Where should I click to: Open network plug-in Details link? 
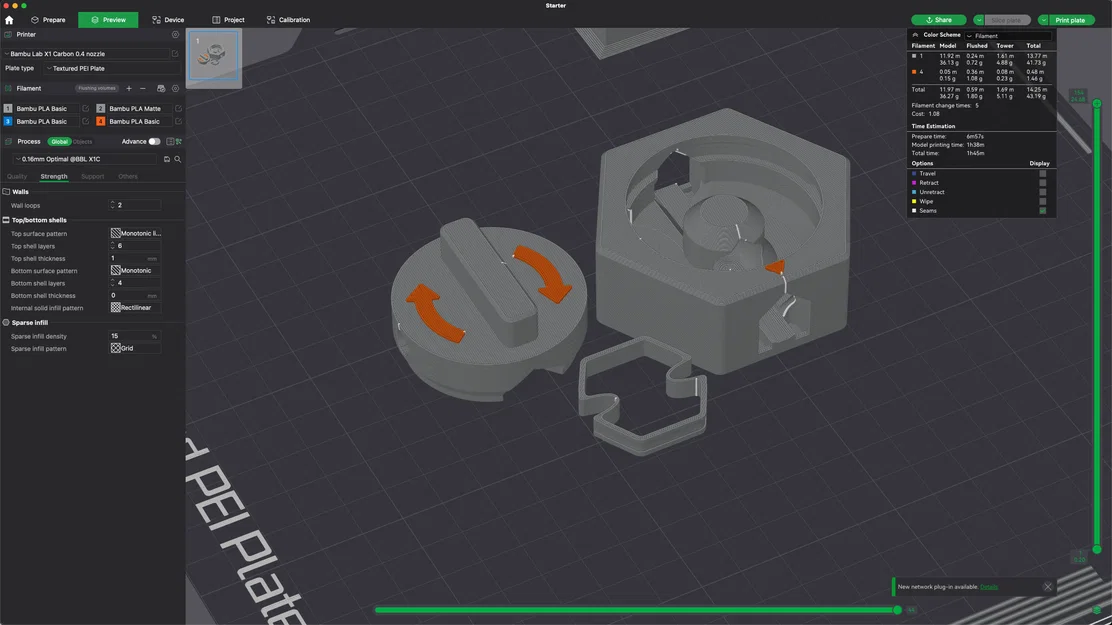click(x=989, y=587)
